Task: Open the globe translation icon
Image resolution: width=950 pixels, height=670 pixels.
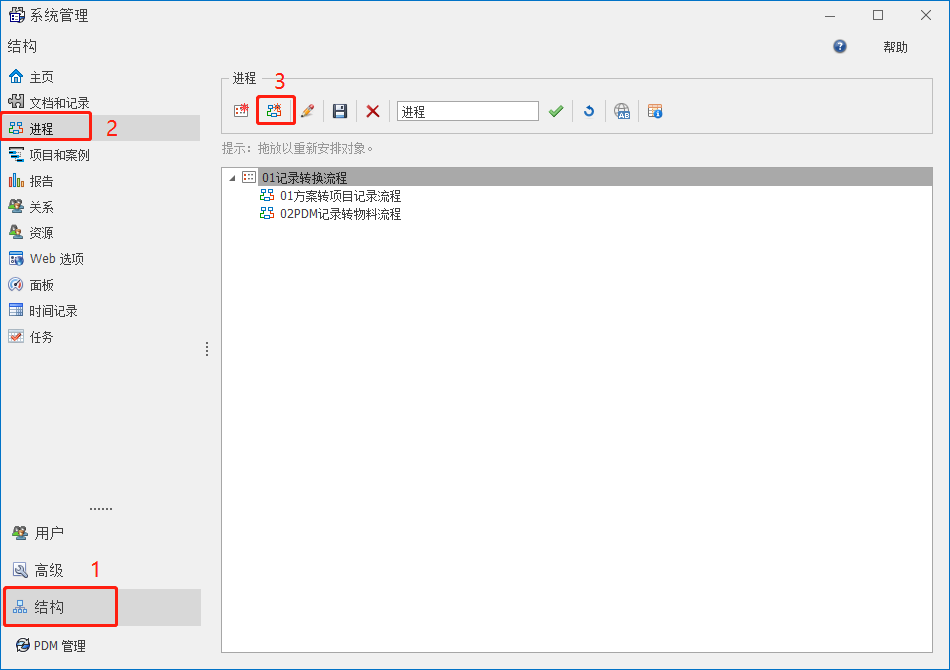Action: tap(622, 111)
